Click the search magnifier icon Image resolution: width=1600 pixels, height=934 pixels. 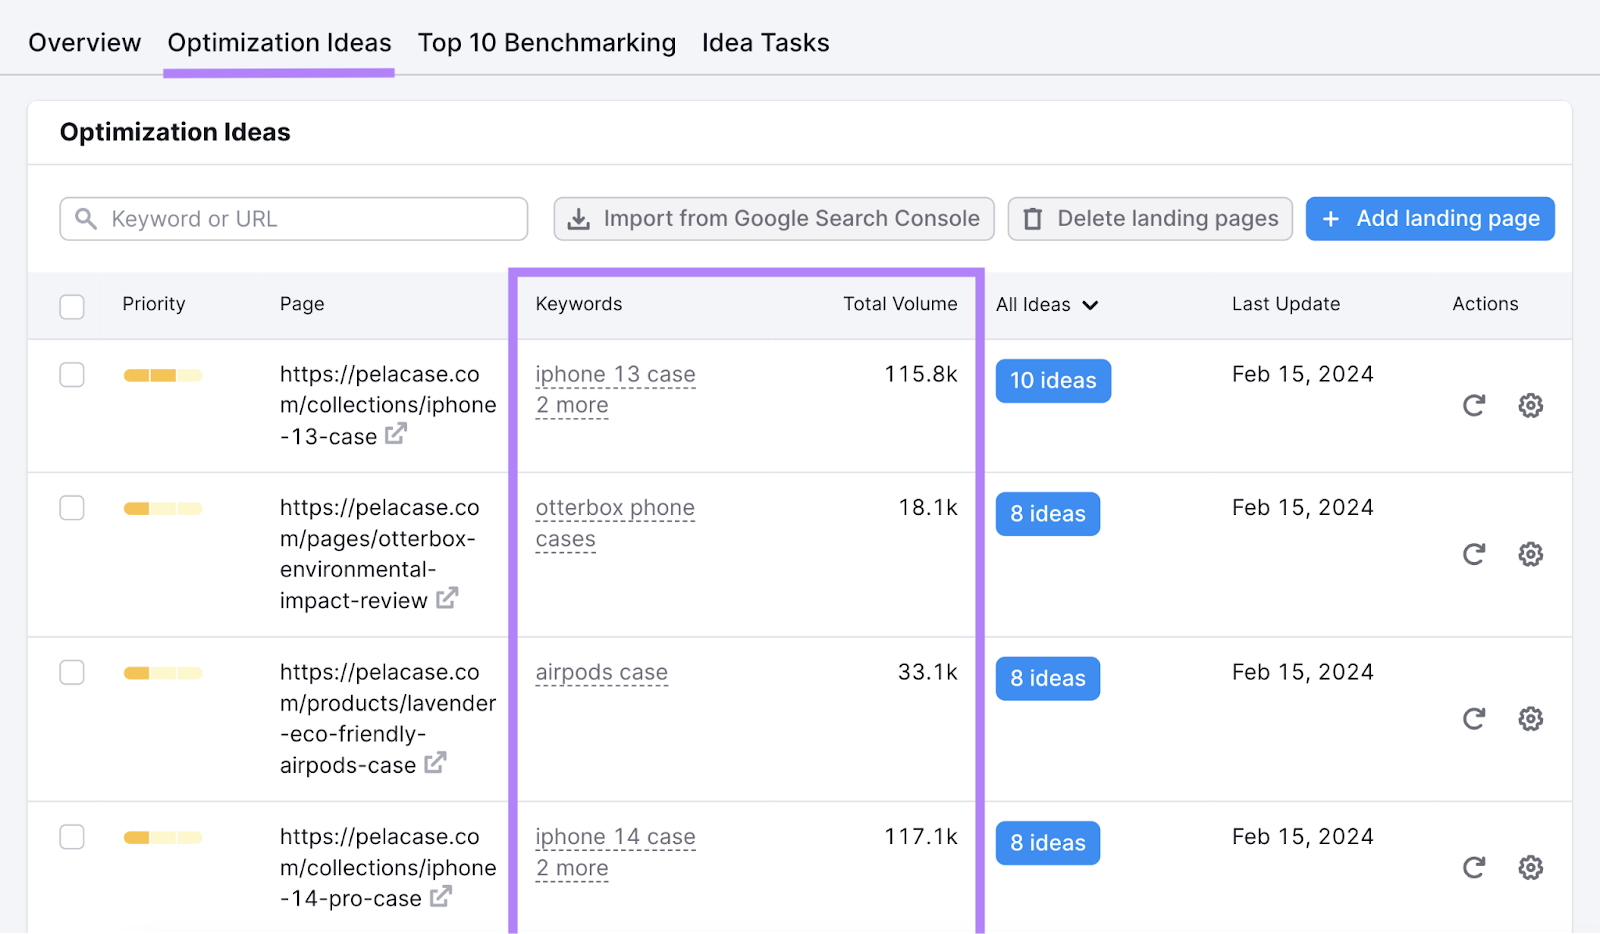click(x=86, y=219)
